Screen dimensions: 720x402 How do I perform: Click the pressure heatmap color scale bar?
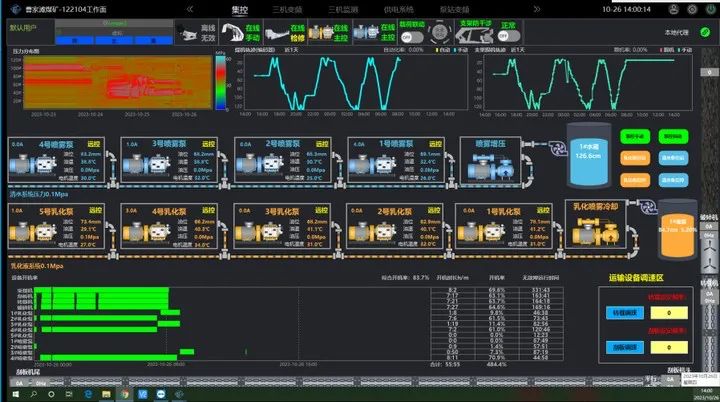220,85
